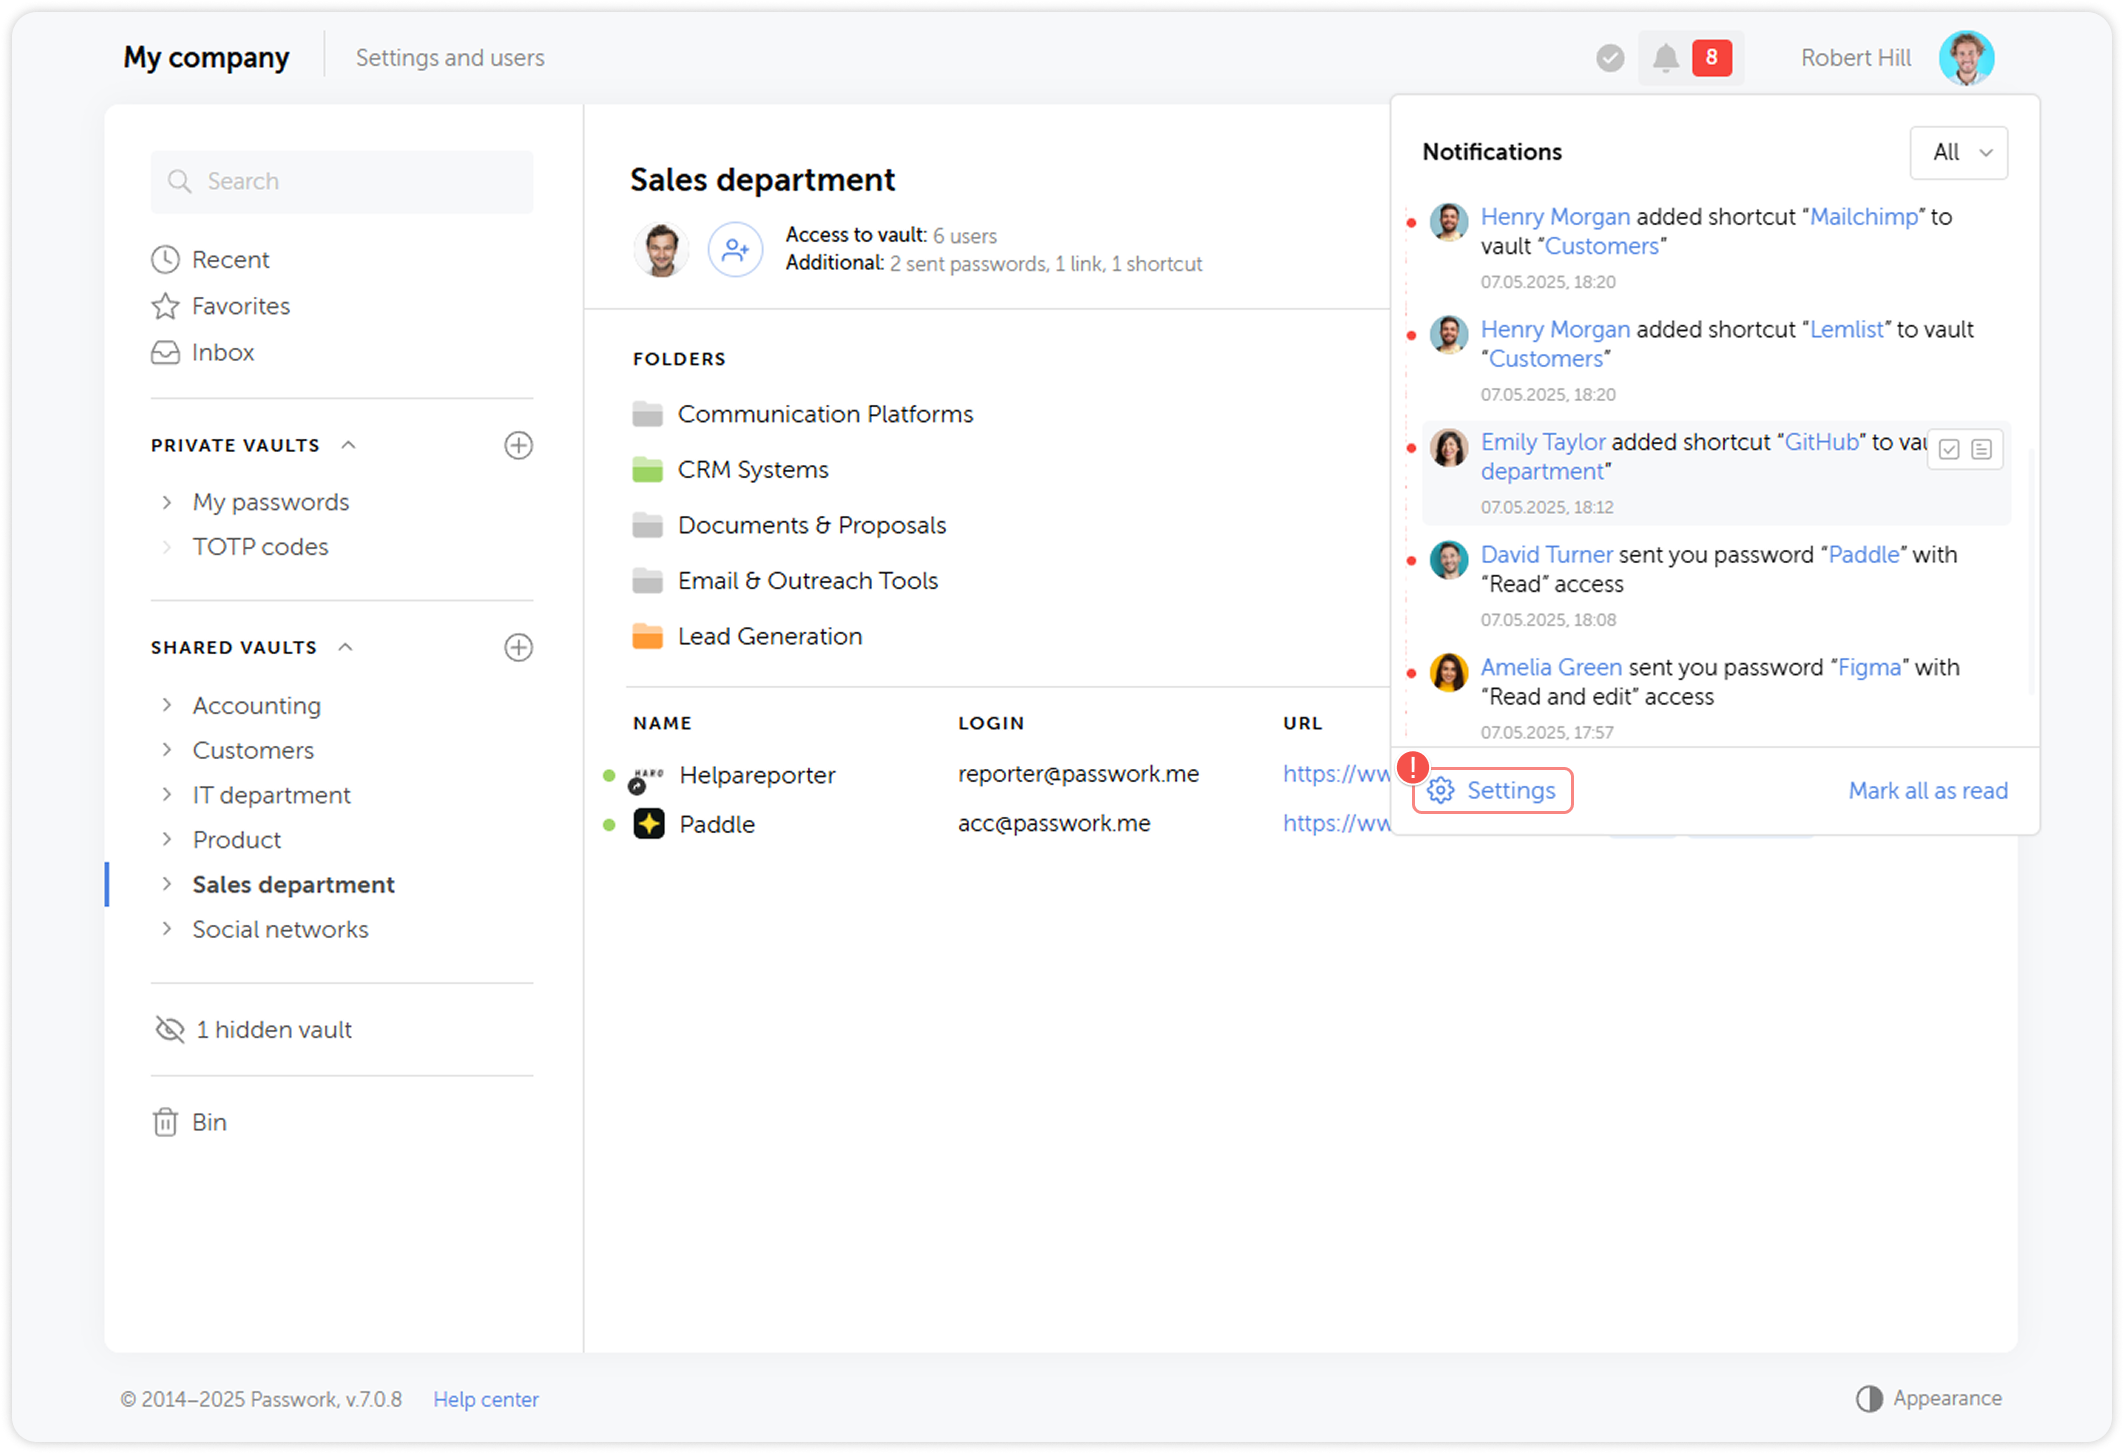Viewport: 2124px width, 1454px height.
Task: Click Robert Hill's profile avatar
Action: [1966, 57]
